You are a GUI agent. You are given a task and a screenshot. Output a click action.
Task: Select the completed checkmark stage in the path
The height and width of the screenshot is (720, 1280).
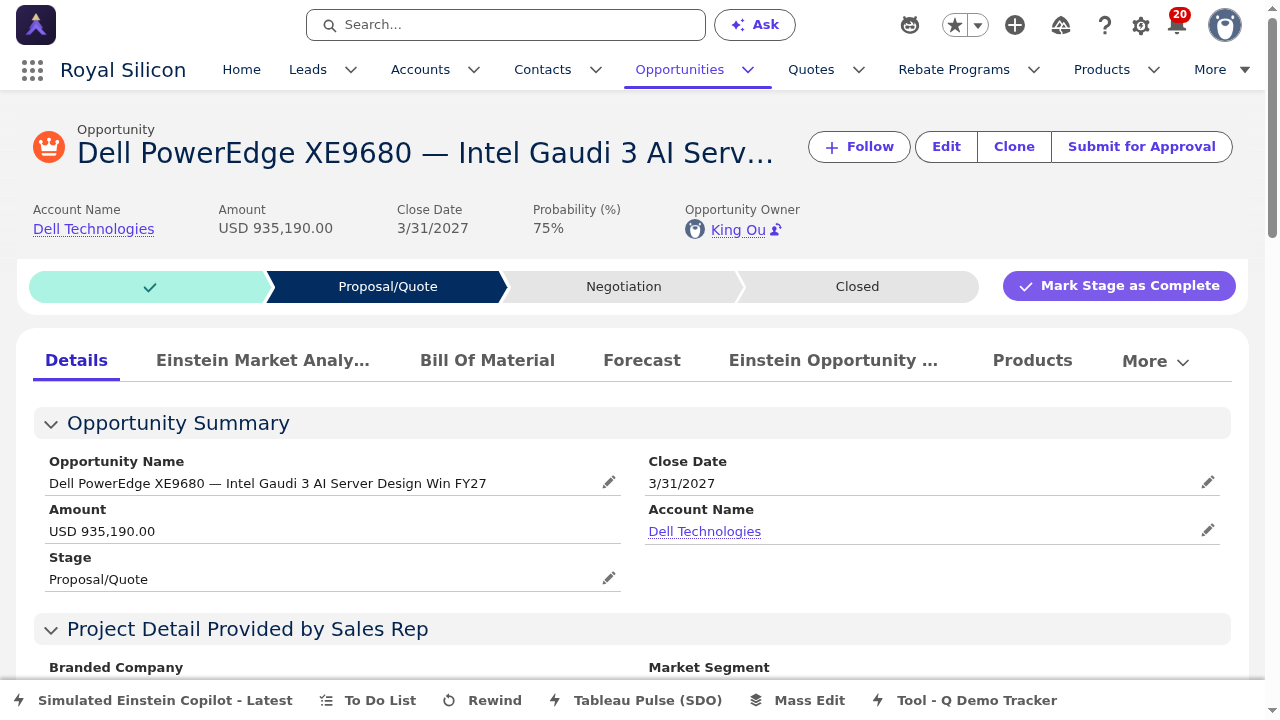pyautogui.click(x=150, y=287)
